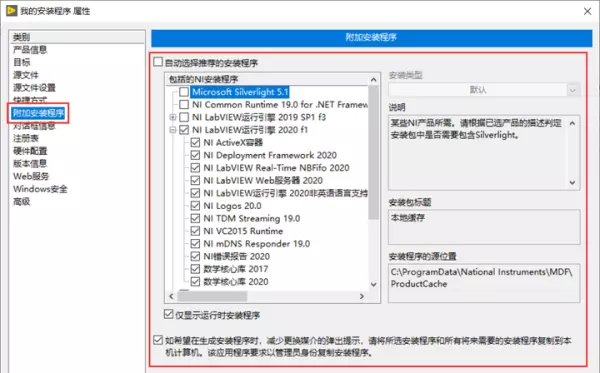The height and width of the screenshot is (373, 600).
Task: Select Microsoft Silverlight 5.1 list entry text
Action: [240, 92]
